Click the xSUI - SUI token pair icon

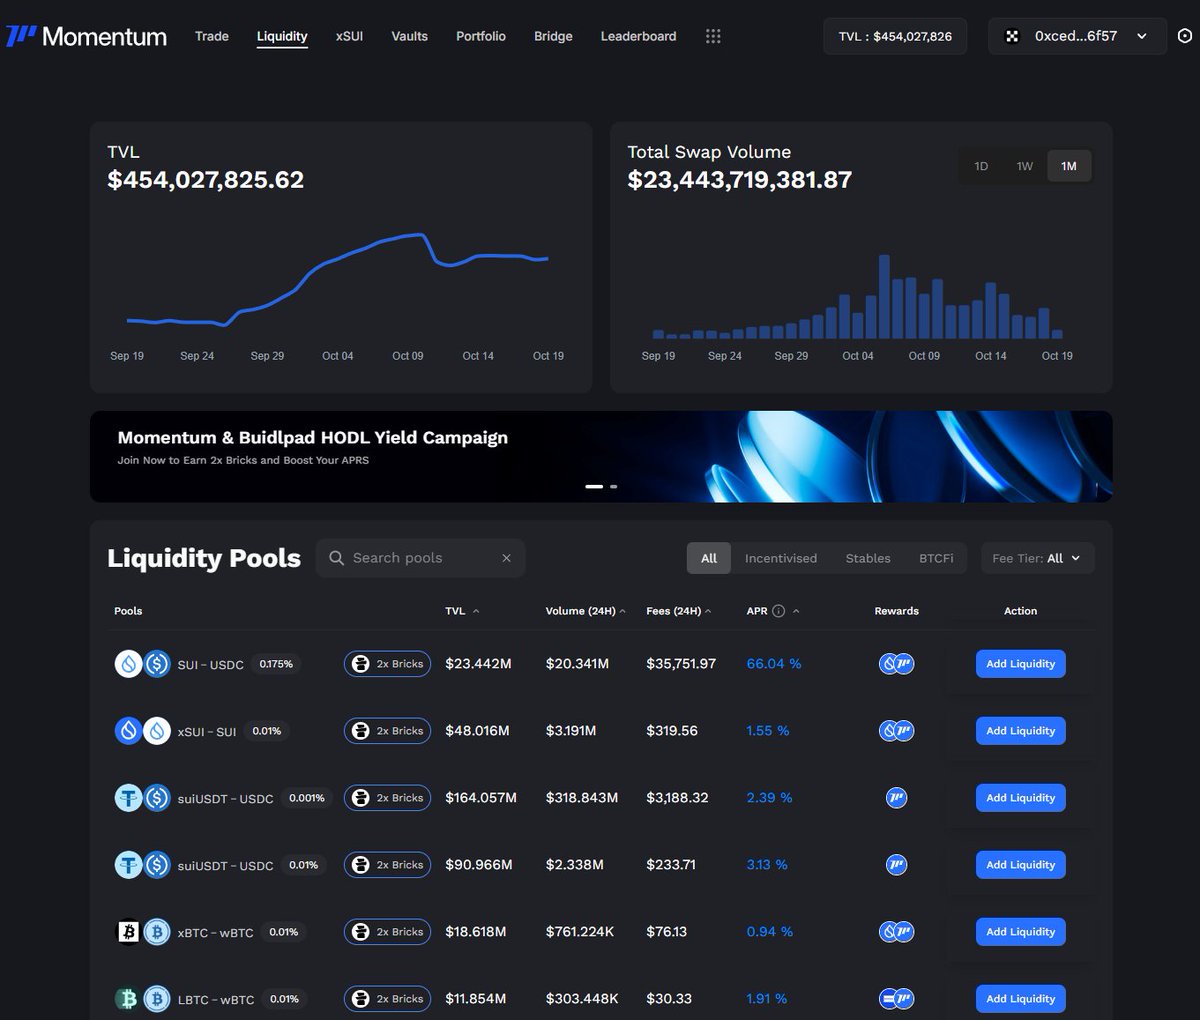pos(143,731)
